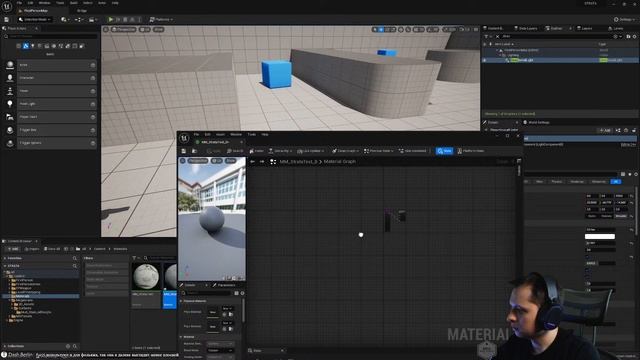640x360 pixels.
Task: Open the Perspective view dropdown in level viewport
Action: (x=124, y=29)
